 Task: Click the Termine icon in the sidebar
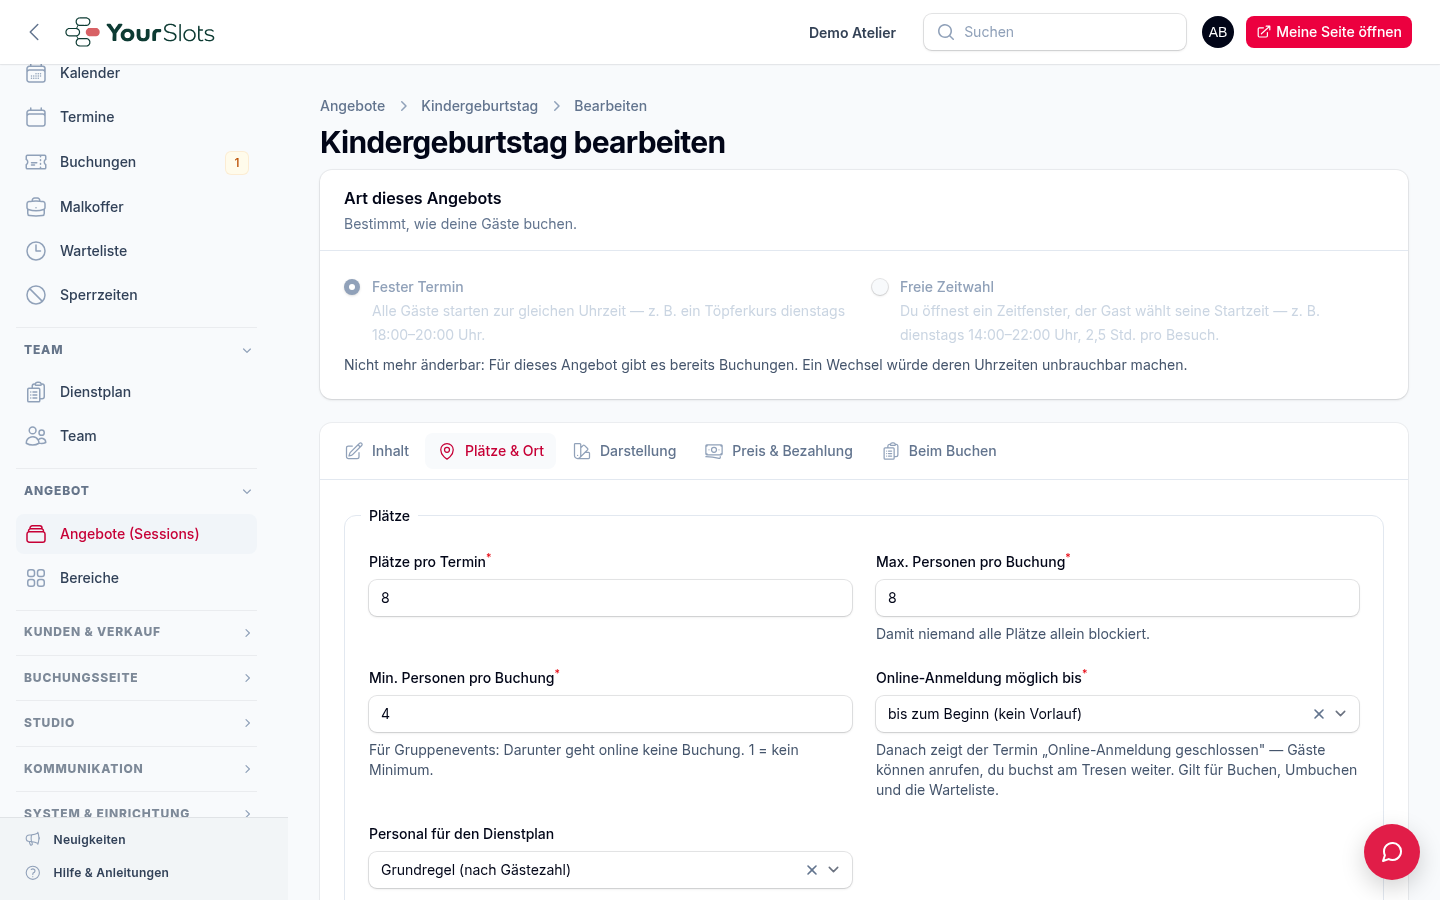[36, 117]
